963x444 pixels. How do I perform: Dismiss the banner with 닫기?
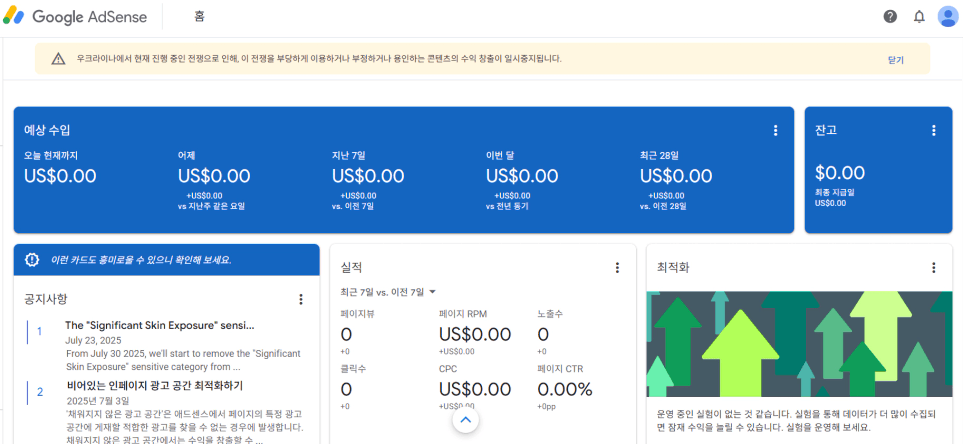pos(895,60)
